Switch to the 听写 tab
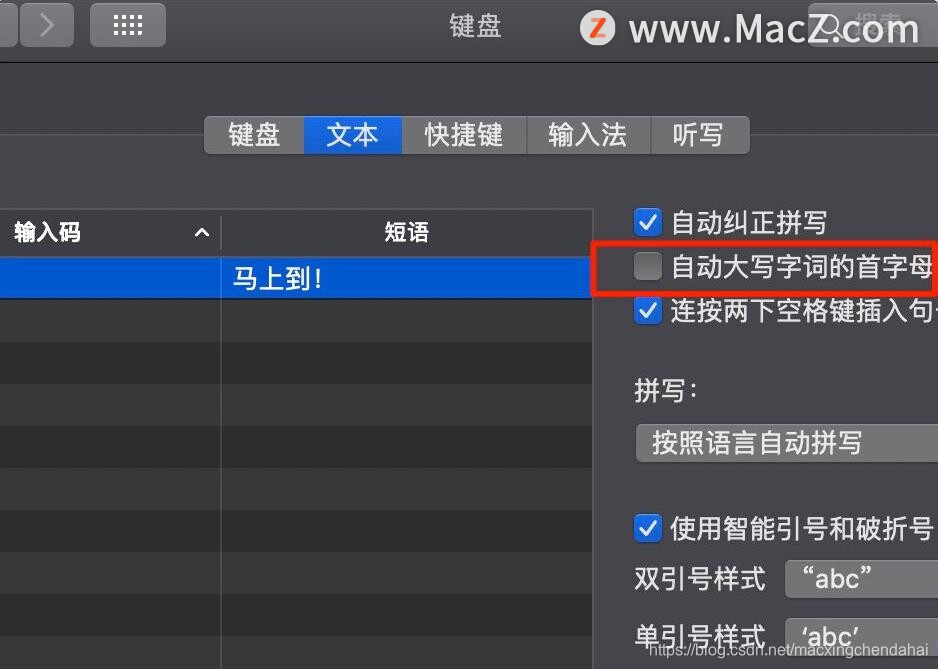 pos(699,135)
